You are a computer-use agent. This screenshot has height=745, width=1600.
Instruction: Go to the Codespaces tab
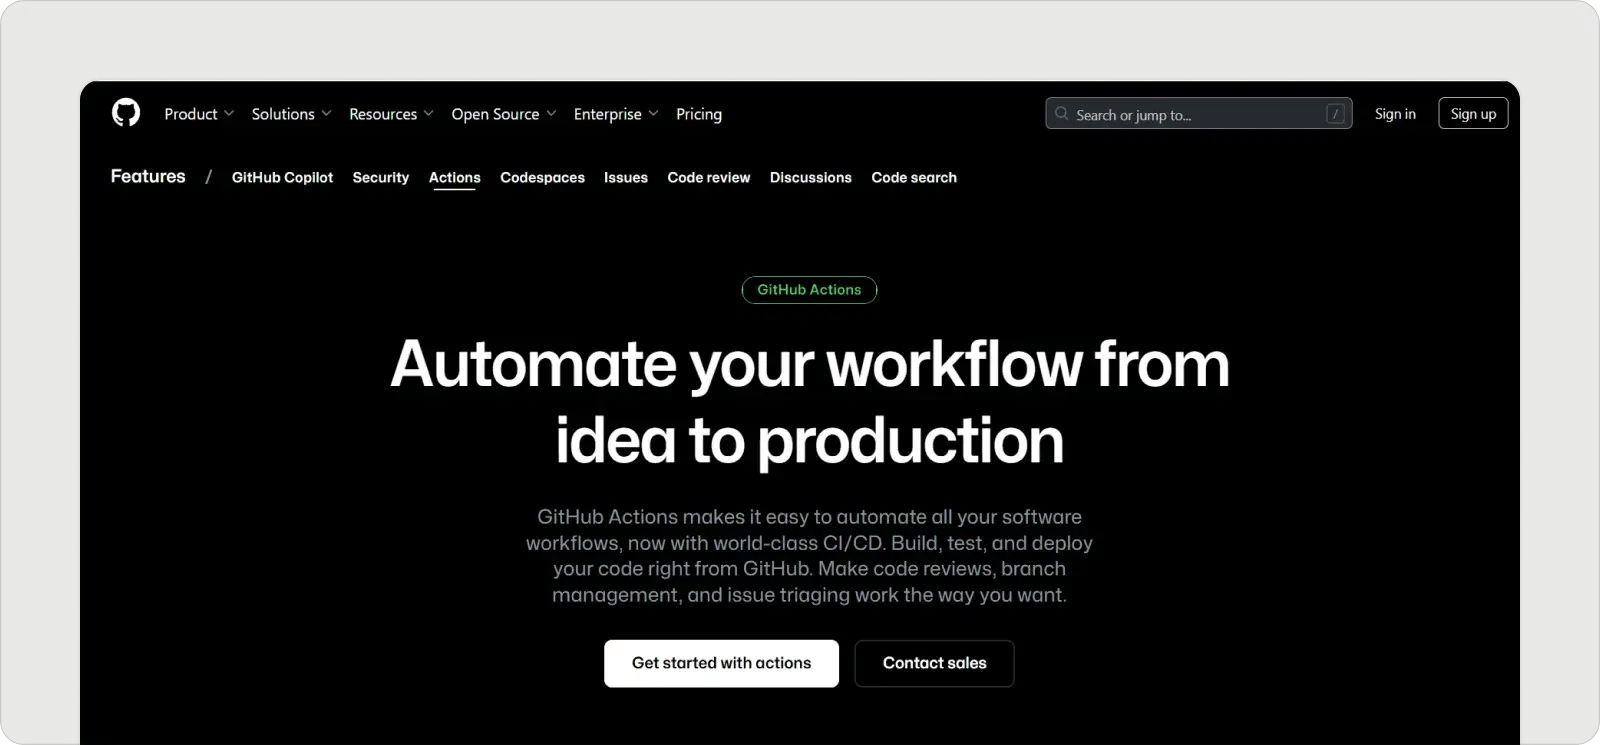coord(542,178)
